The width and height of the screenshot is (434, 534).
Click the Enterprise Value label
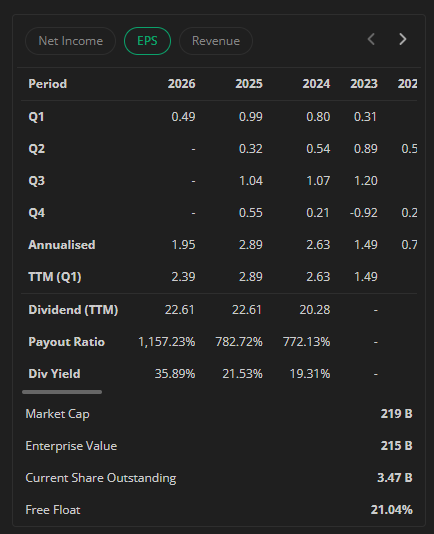pos(71,446)
